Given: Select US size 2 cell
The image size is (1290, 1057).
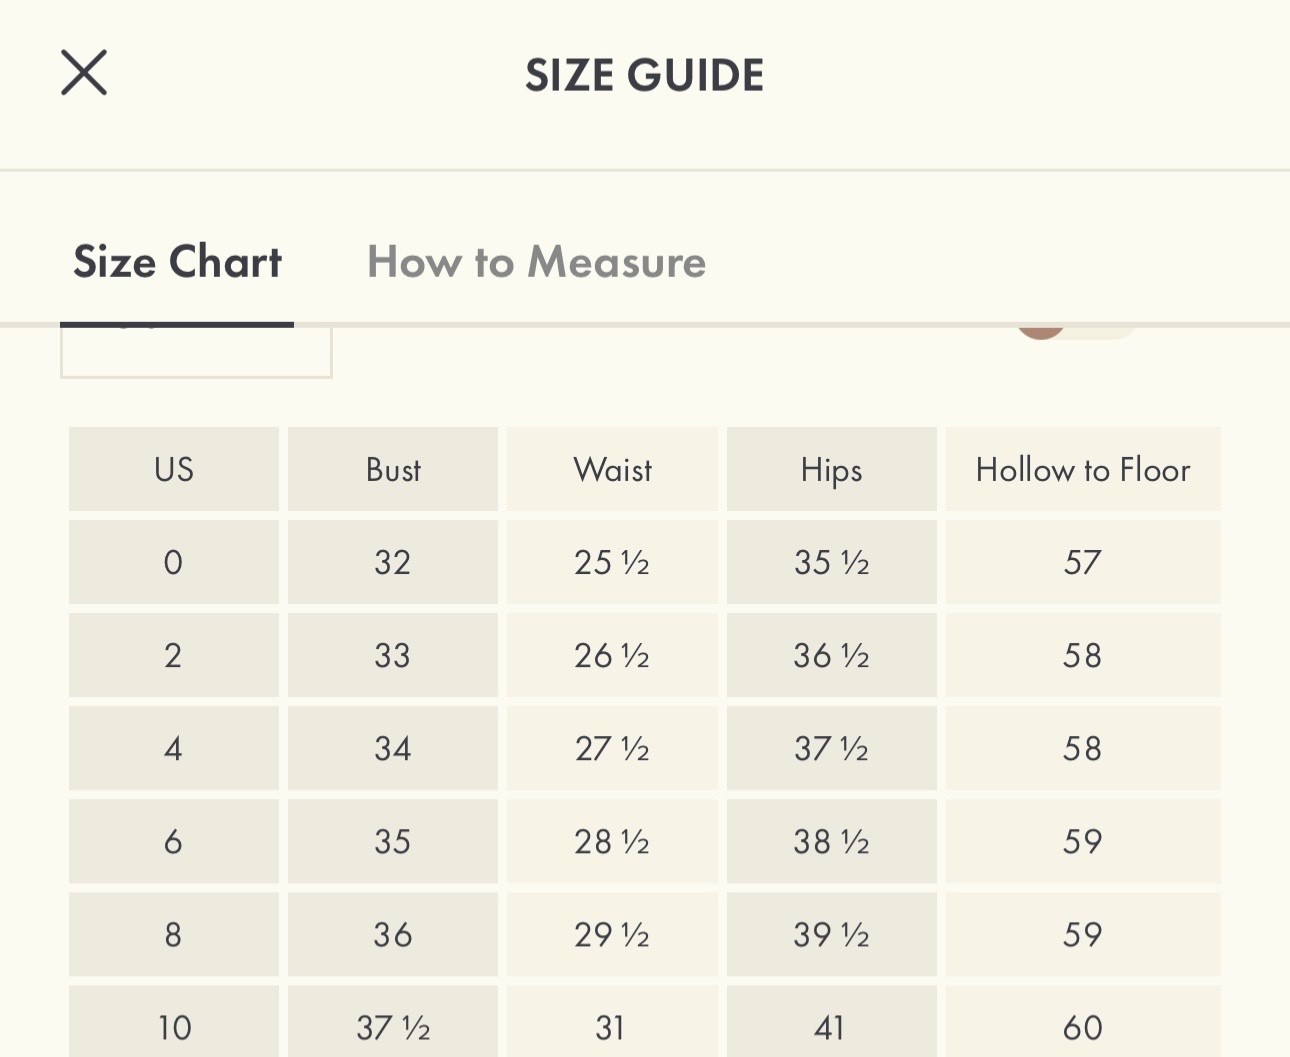Looking at the screenshot, I should (x=174, y=655).
